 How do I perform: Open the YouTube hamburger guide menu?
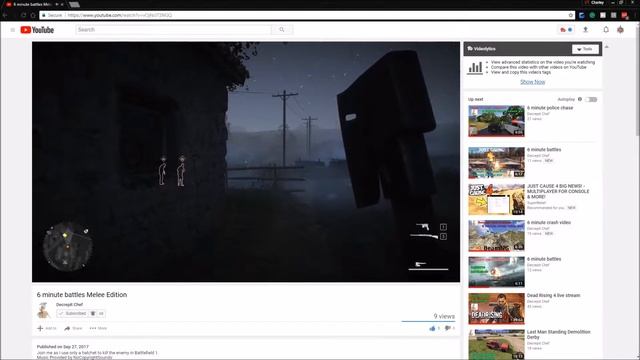pos(13,30)
